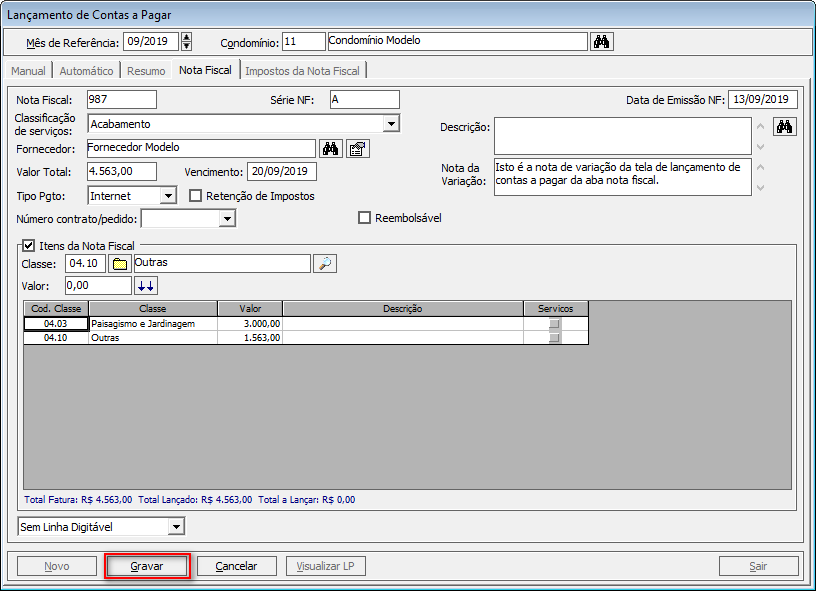Screen dimensions: 816x591
Task: Switch to the Manual tab
Action: click(28, 71)
